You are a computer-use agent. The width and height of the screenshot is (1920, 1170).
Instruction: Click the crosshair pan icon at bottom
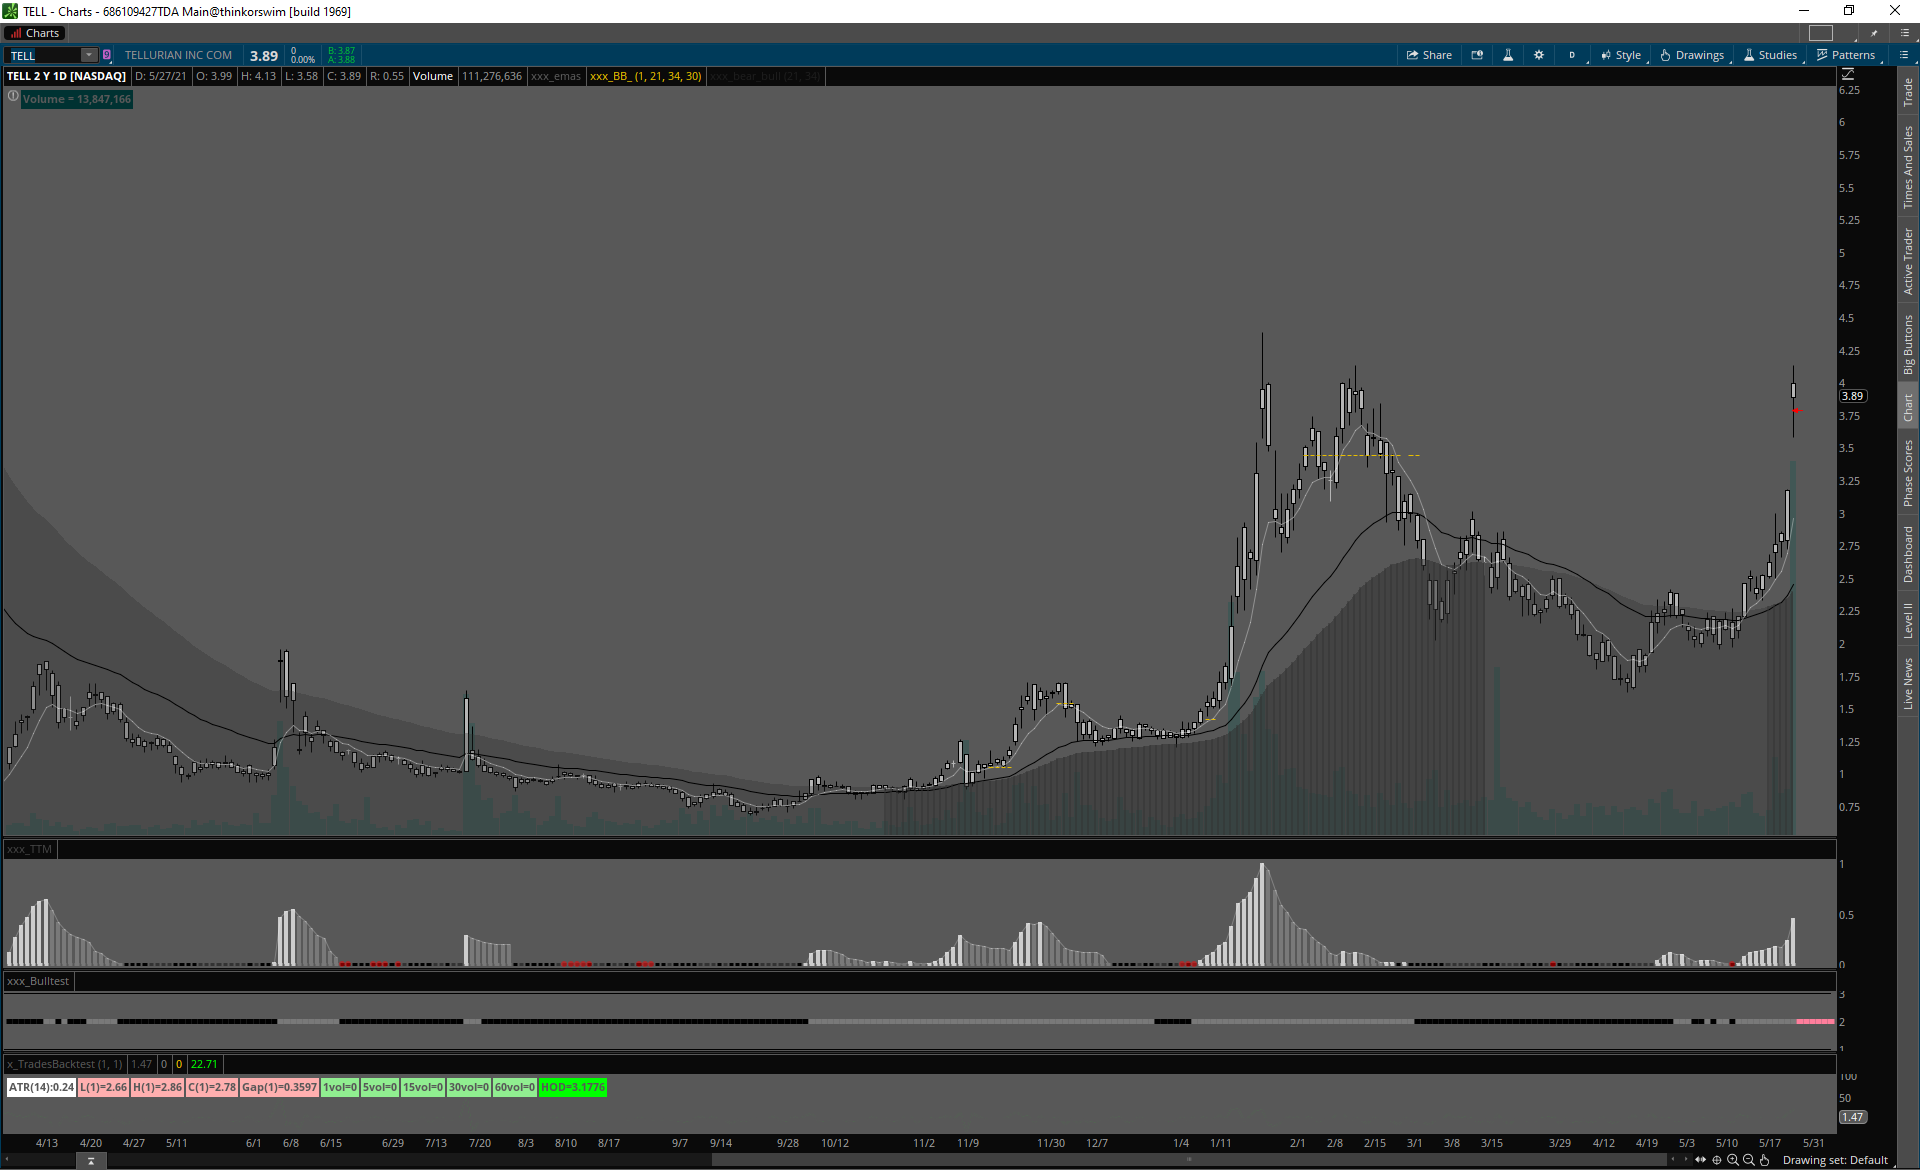pyautogui.click(x=1717, y=1160)
